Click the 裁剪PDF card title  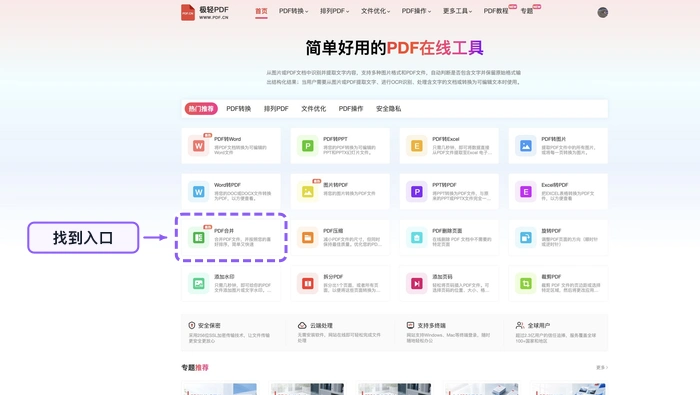coord(551,277)
